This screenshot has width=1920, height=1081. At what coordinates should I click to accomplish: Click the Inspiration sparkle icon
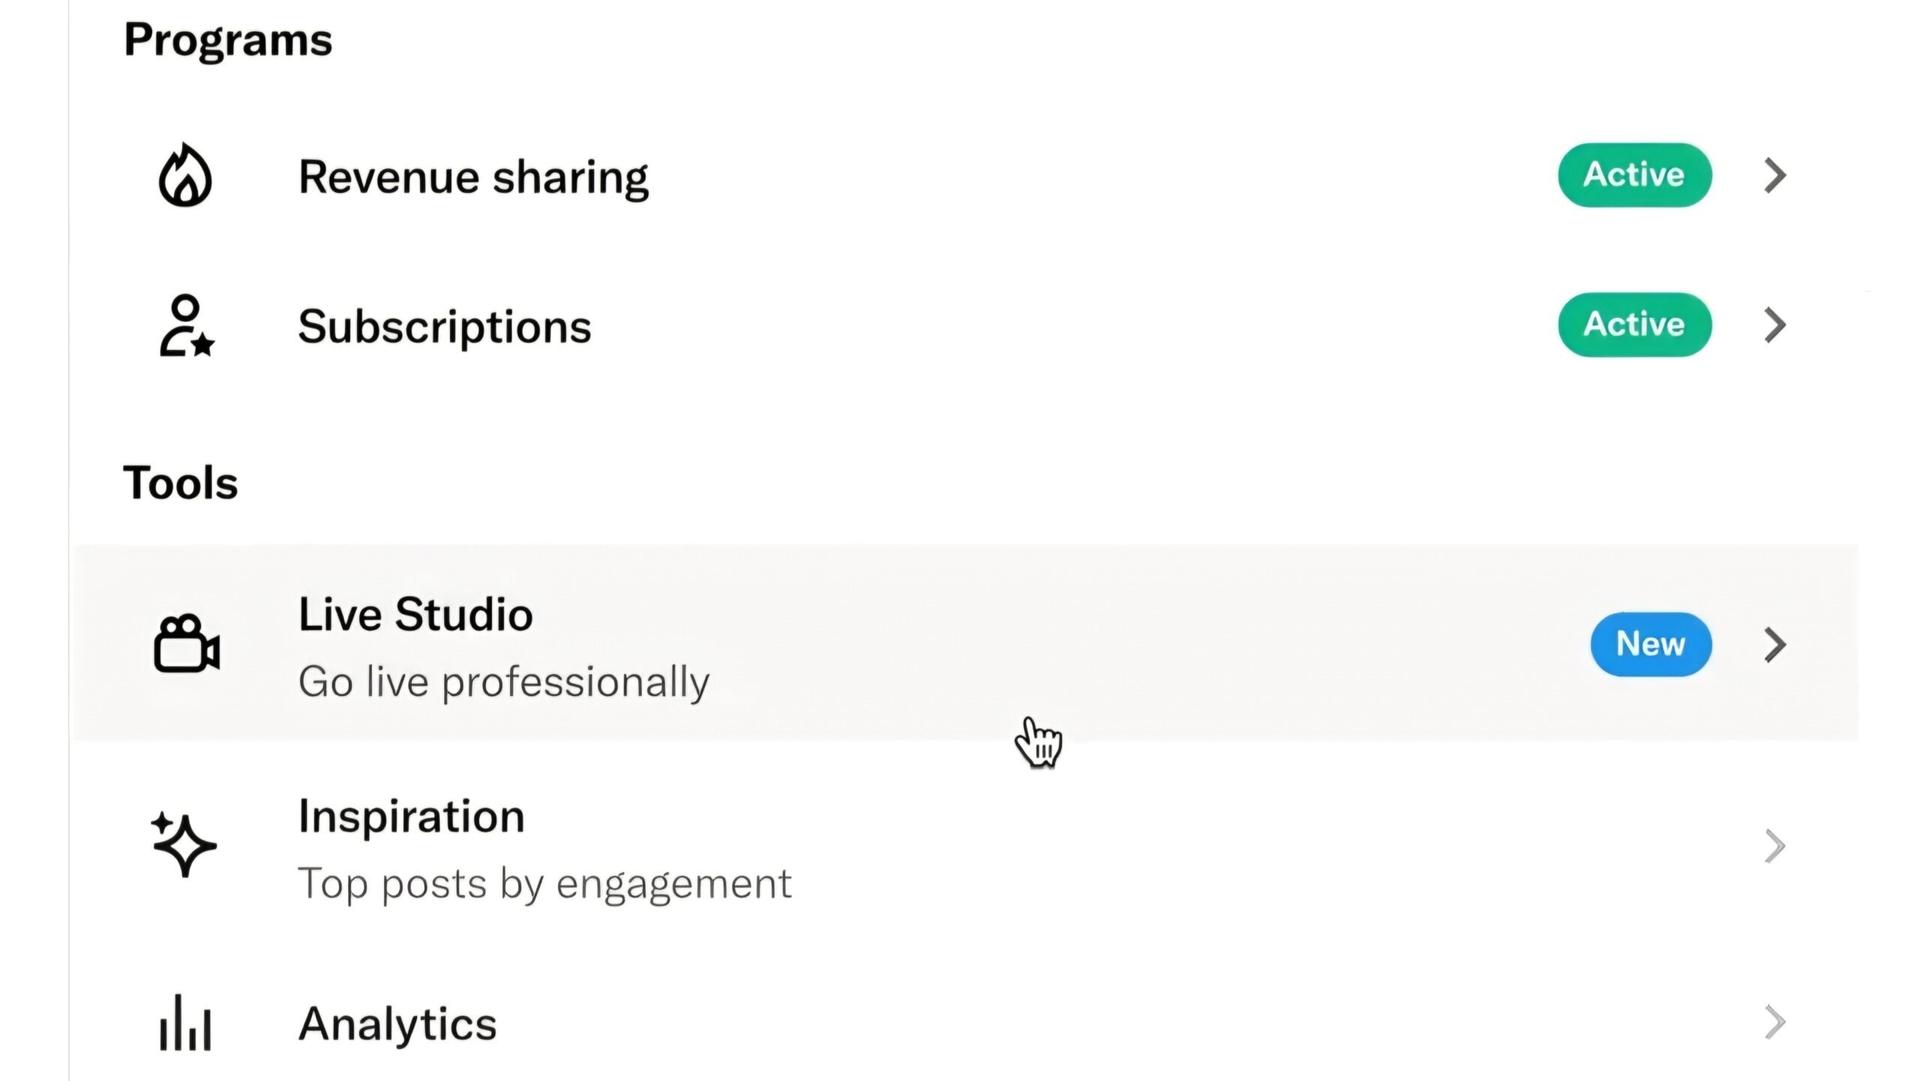coord(184,845)
